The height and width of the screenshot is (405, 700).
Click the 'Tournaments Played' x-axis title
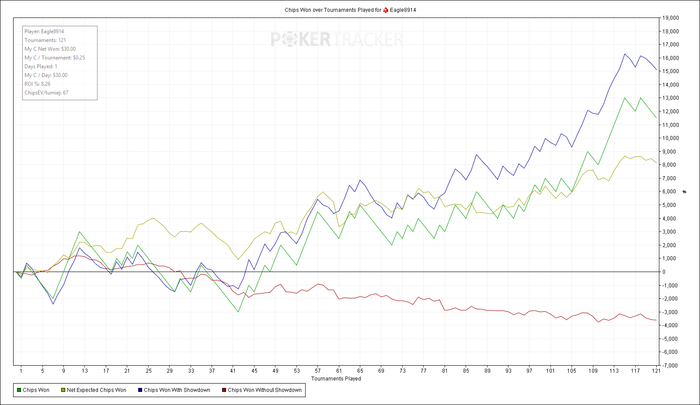click(336, 379)
